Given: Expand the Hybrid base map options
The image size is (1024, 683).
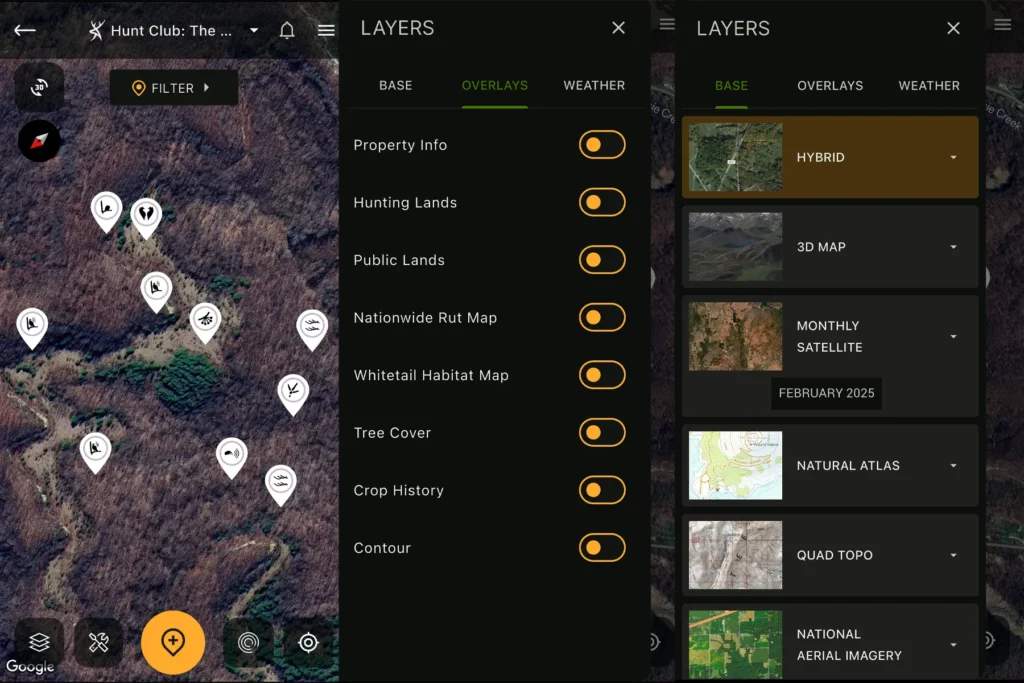Looking at the screenshot, I should 953,157.
